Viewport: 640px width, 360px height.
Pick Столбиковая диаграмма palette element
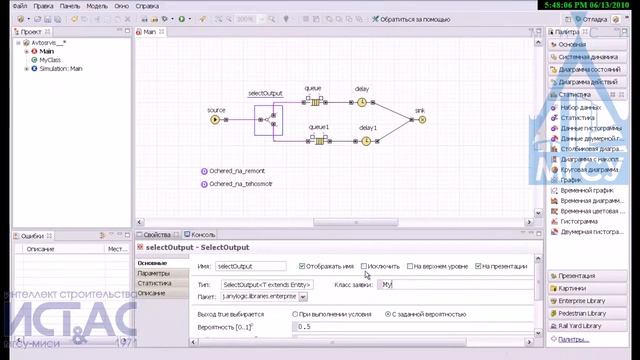coord(587,149)
